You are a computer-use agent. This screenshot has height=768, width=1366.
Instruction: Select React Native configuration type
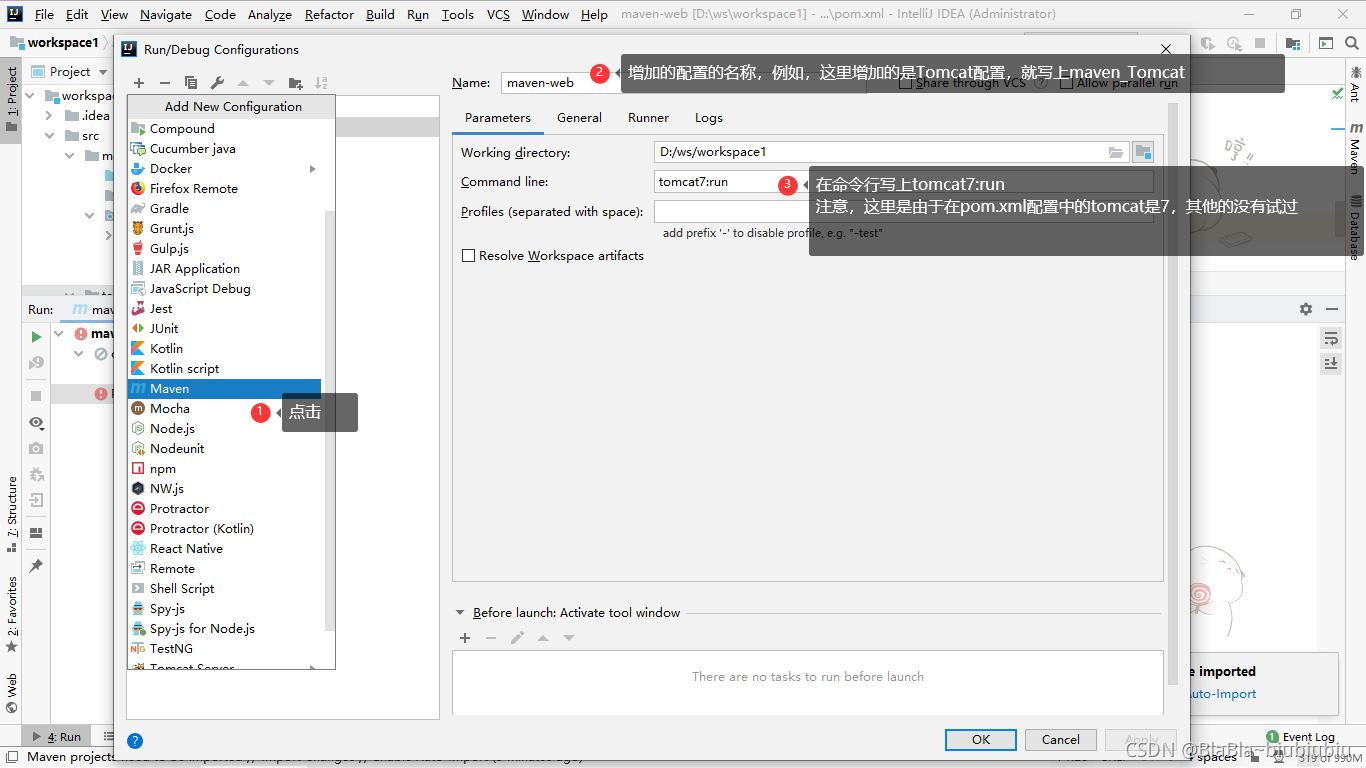(x=224, y=548)
